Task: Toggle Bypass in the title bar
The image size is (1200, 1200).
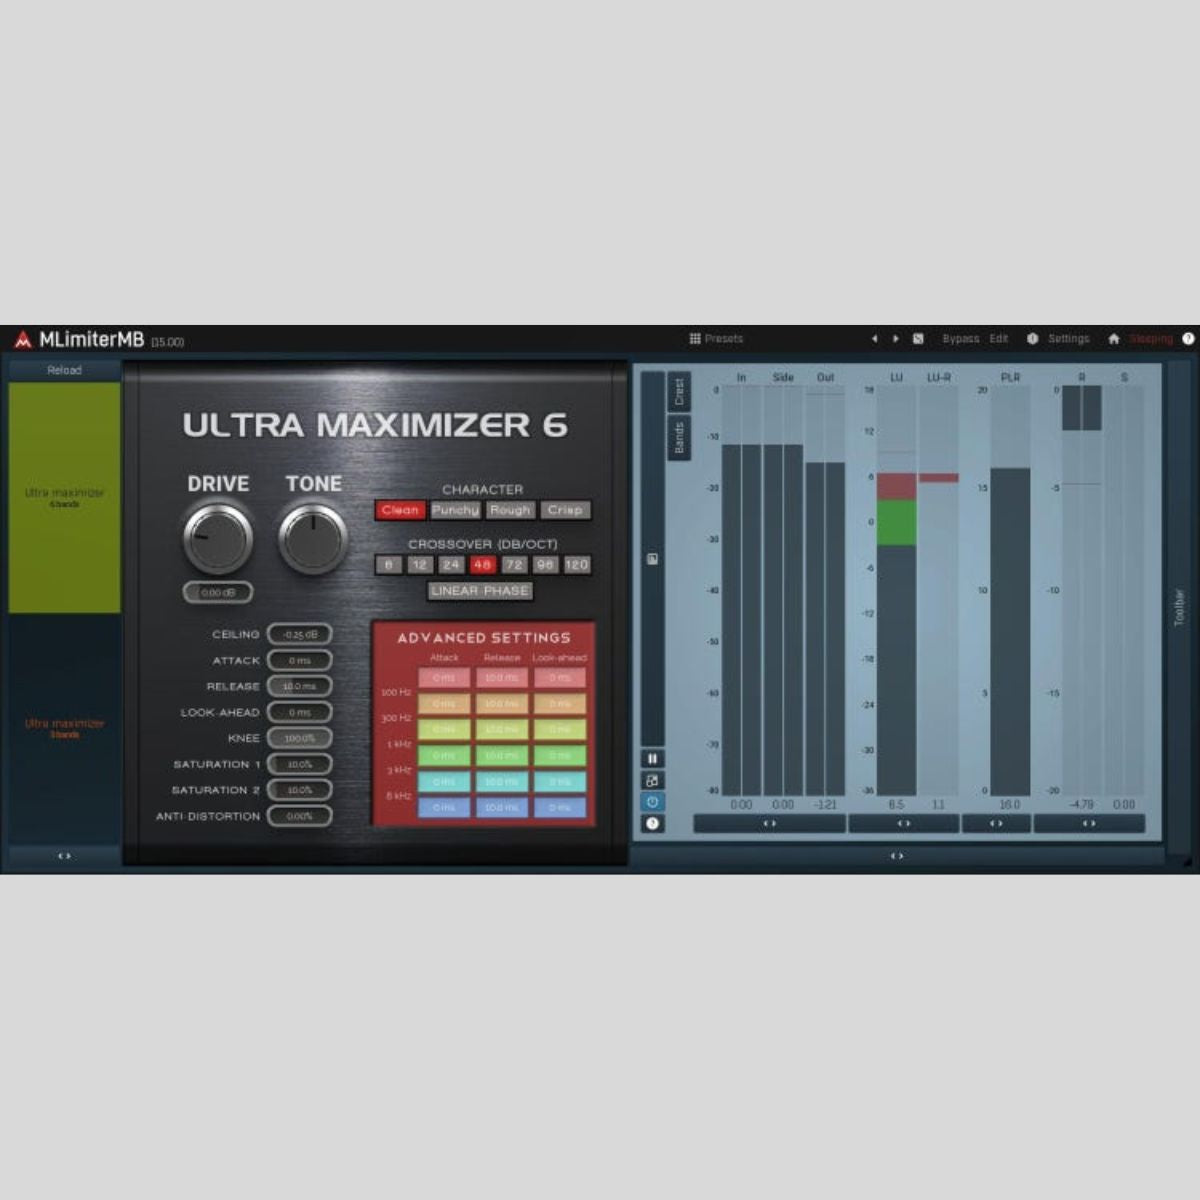Action: pos(961,339)
